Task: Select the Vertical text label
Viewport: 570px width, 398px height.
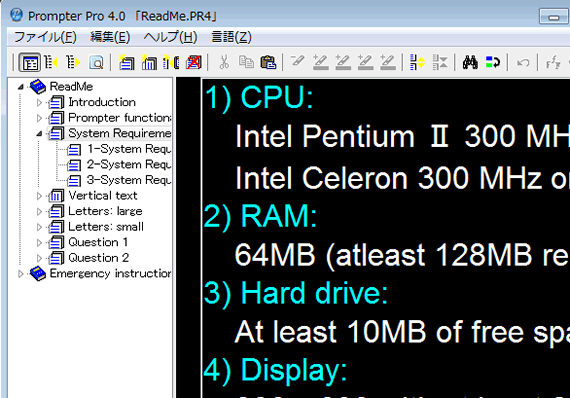Action: point(103,196)
